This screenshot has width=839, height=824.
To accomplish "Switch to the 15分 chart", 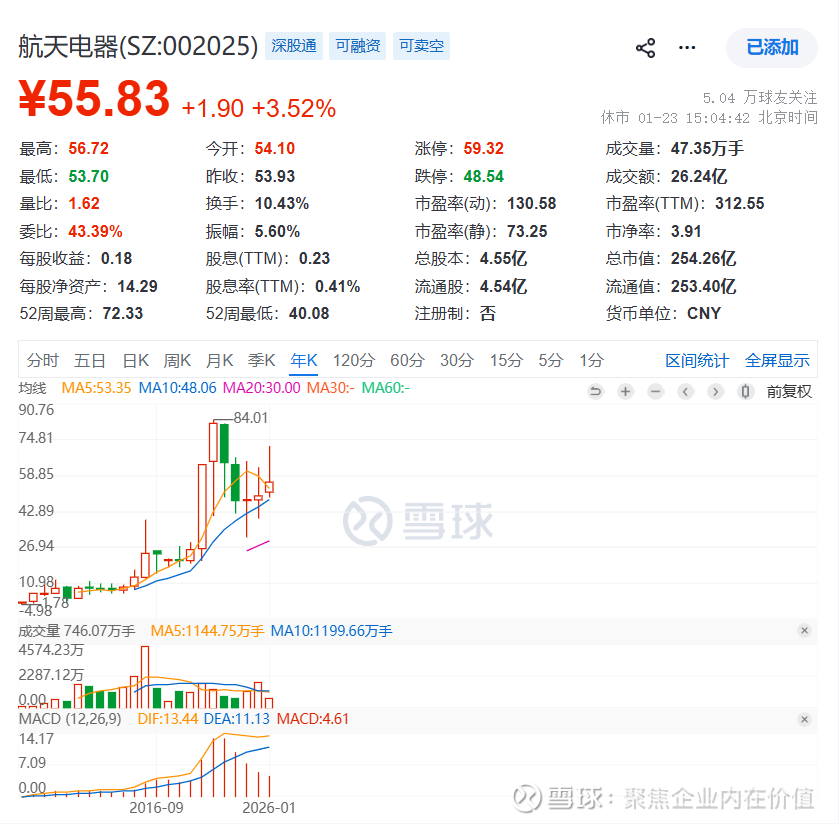I will (506, 360).
